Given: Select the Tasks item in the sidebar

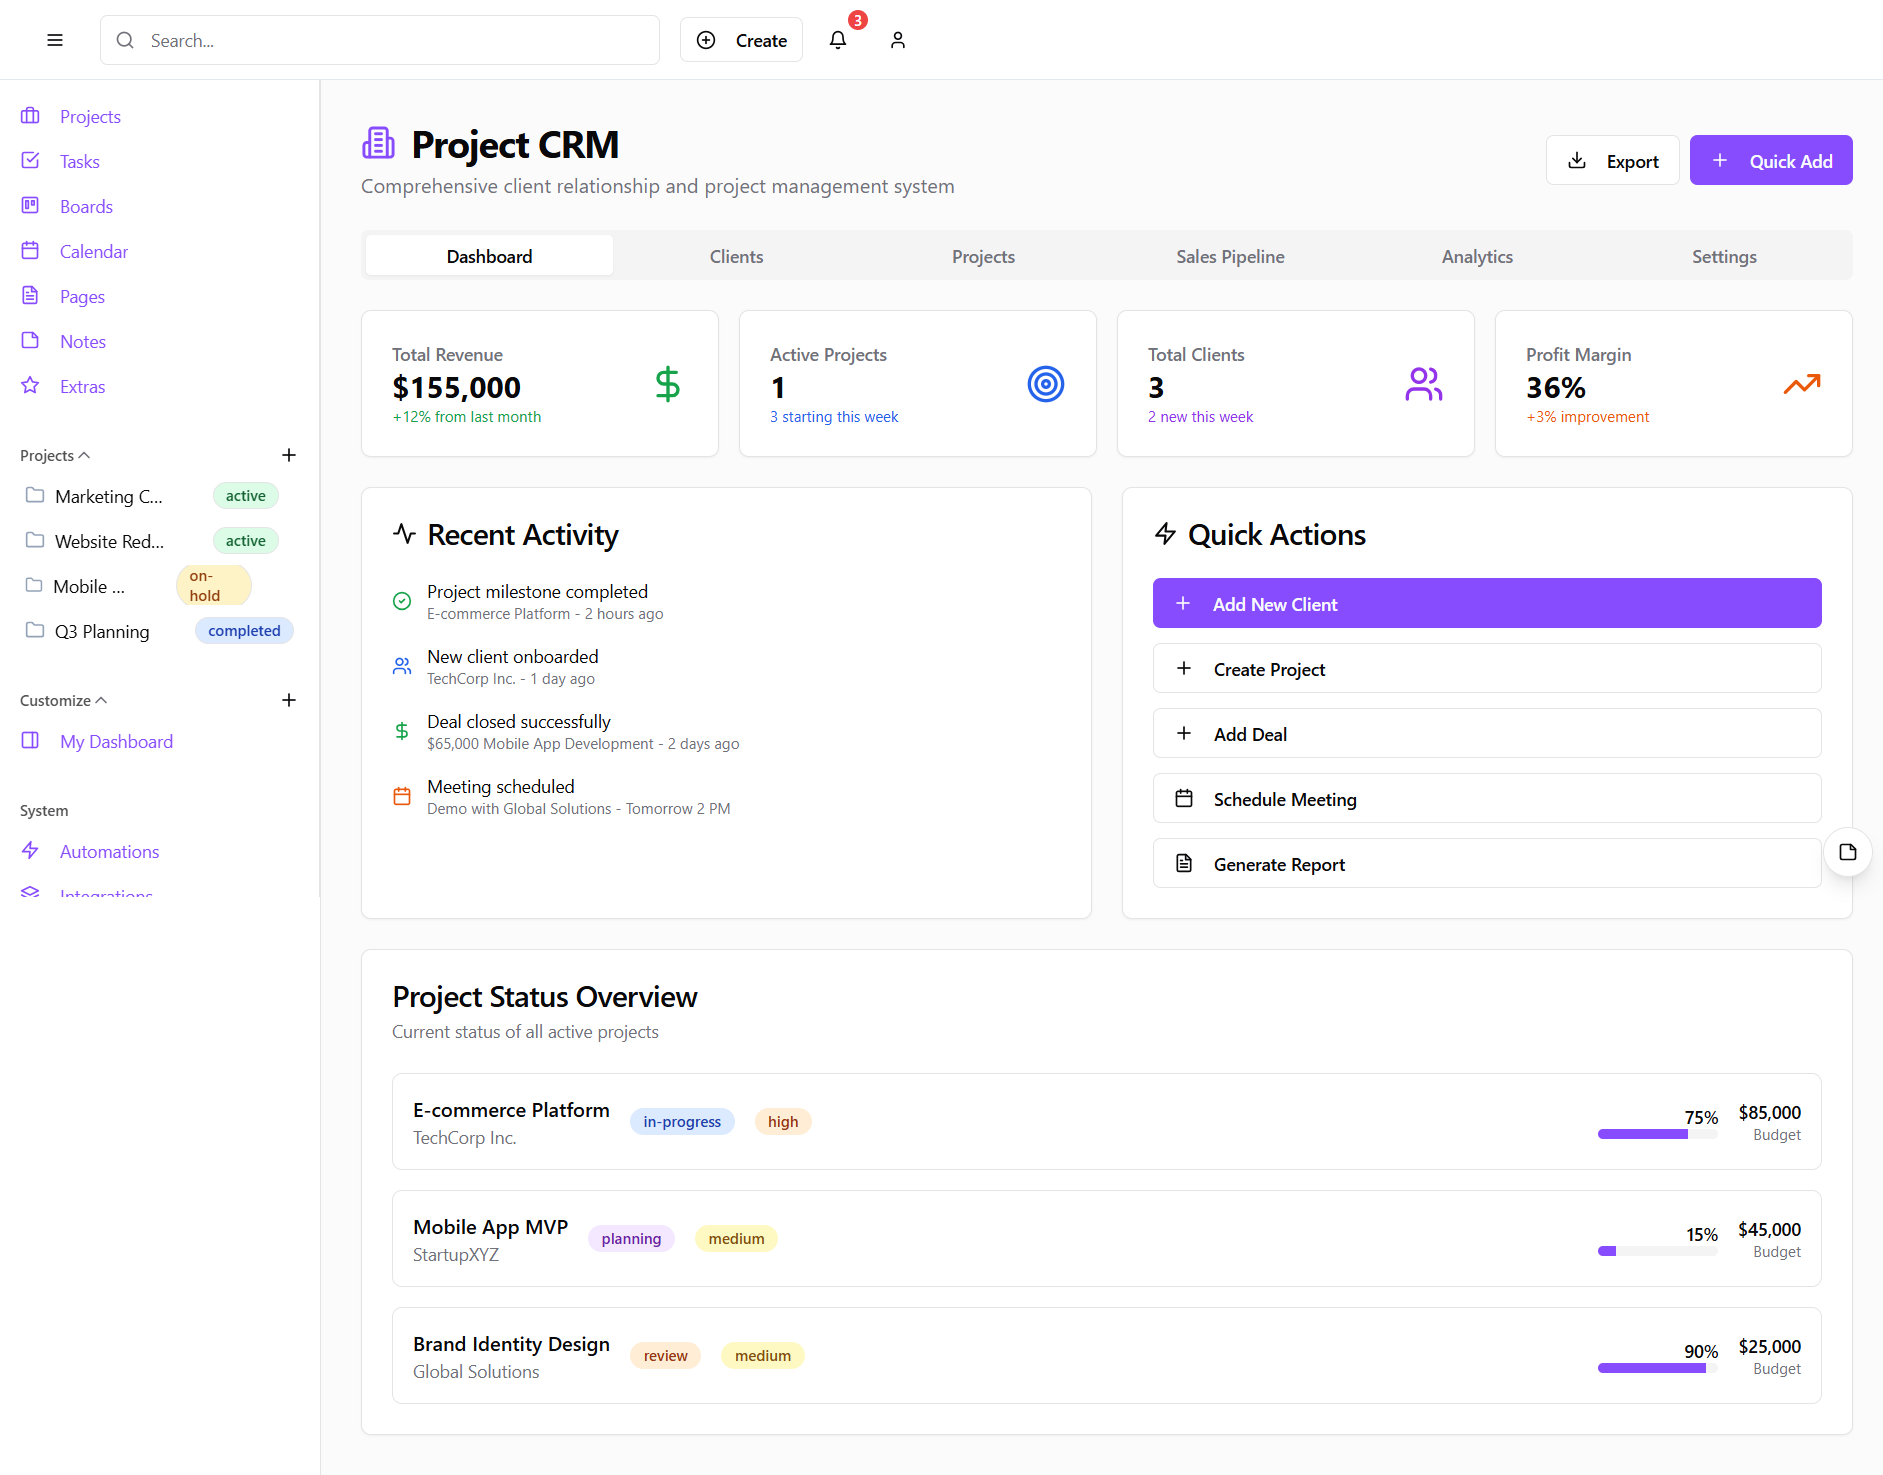Looking at the screenshot, I should (x=79, y=161).
